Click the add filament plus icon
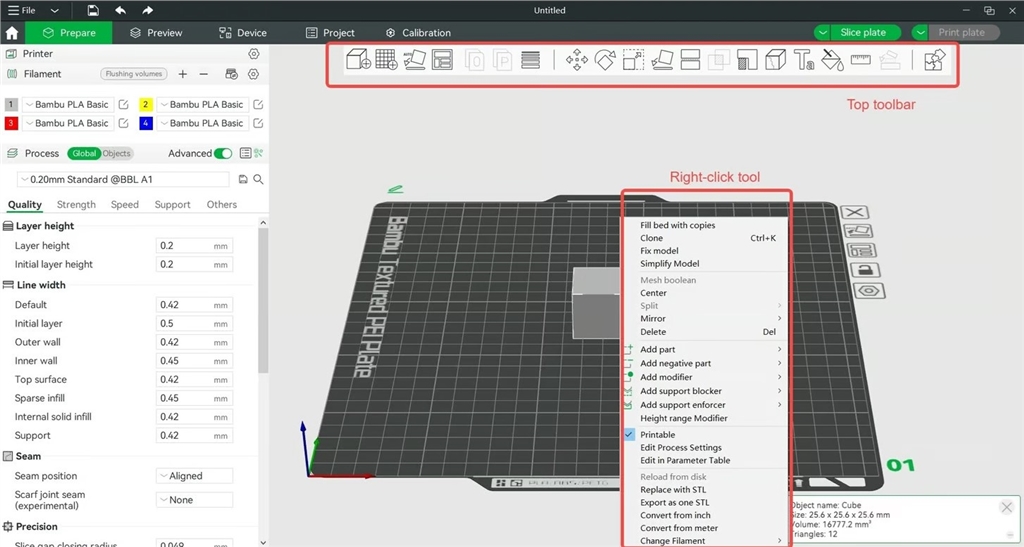 click(x=183, y=74)
